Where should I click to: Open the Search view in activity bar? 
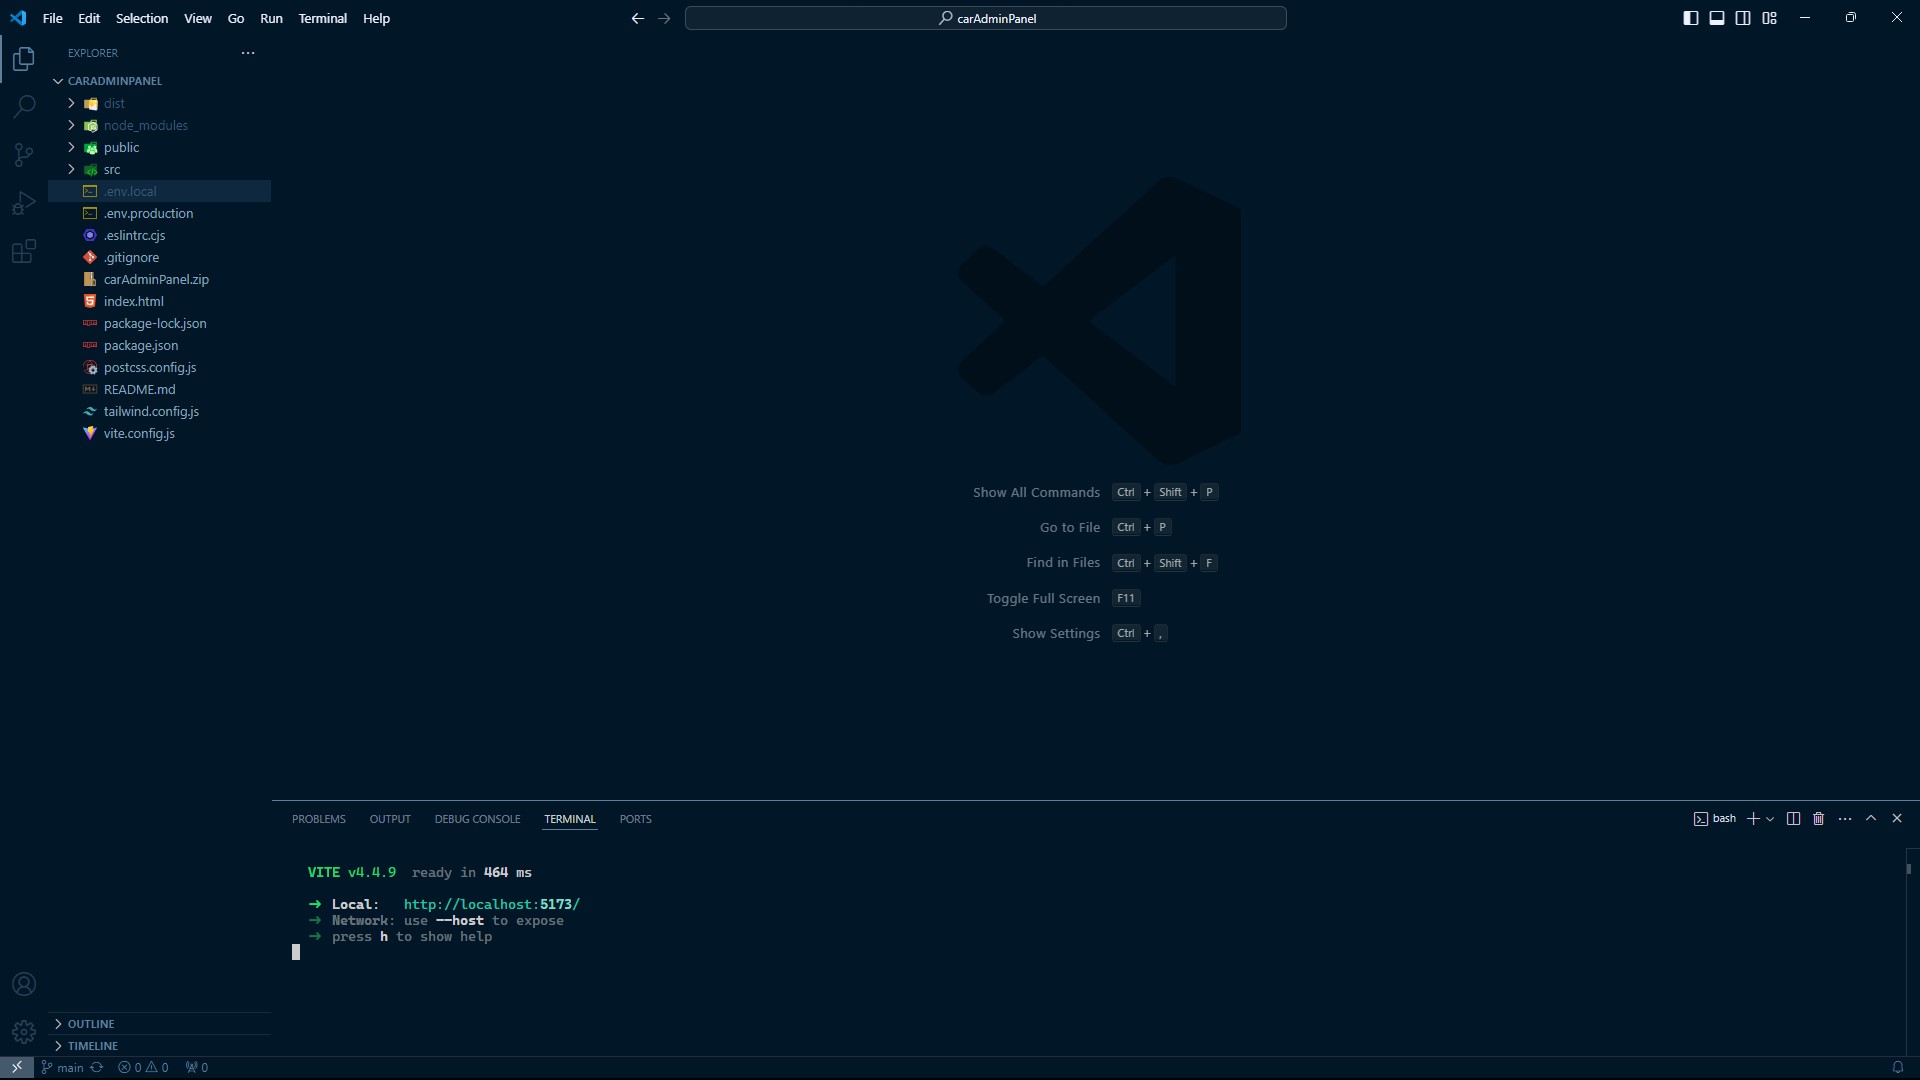pyautogui.click(x=24, y=106)
